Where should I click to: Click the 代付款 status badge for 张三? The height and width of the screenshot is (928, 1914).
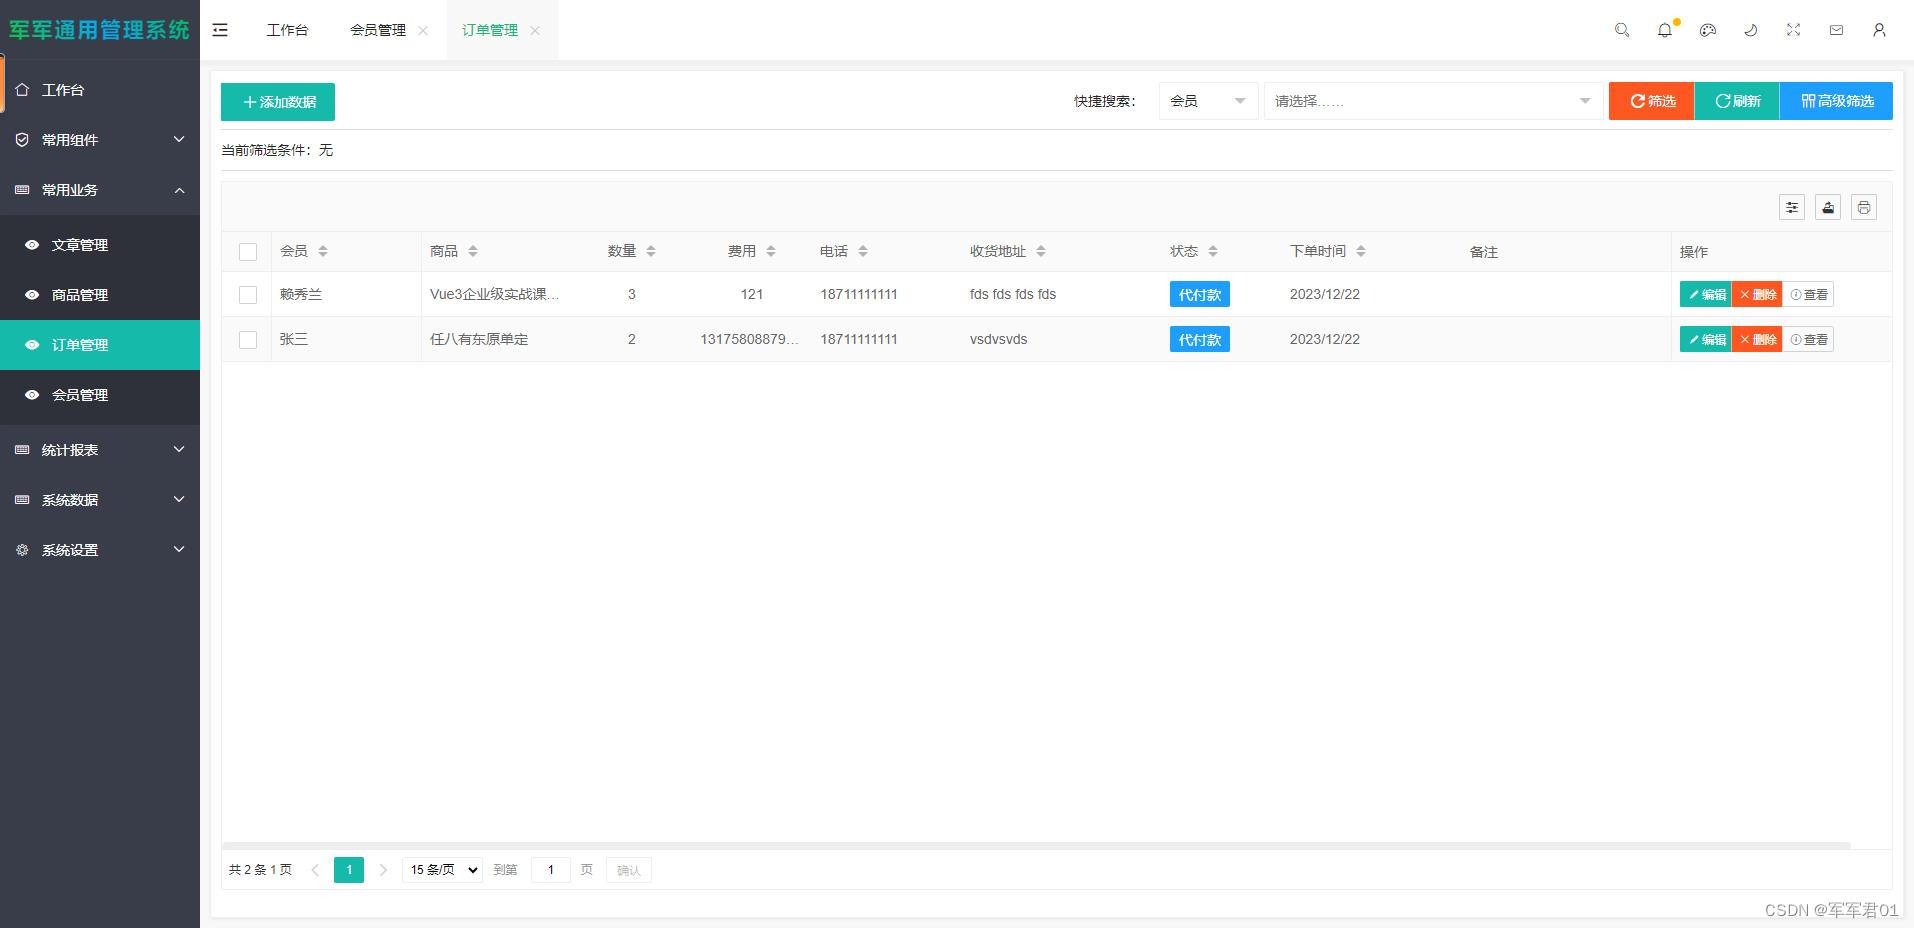coord(1200,339)
